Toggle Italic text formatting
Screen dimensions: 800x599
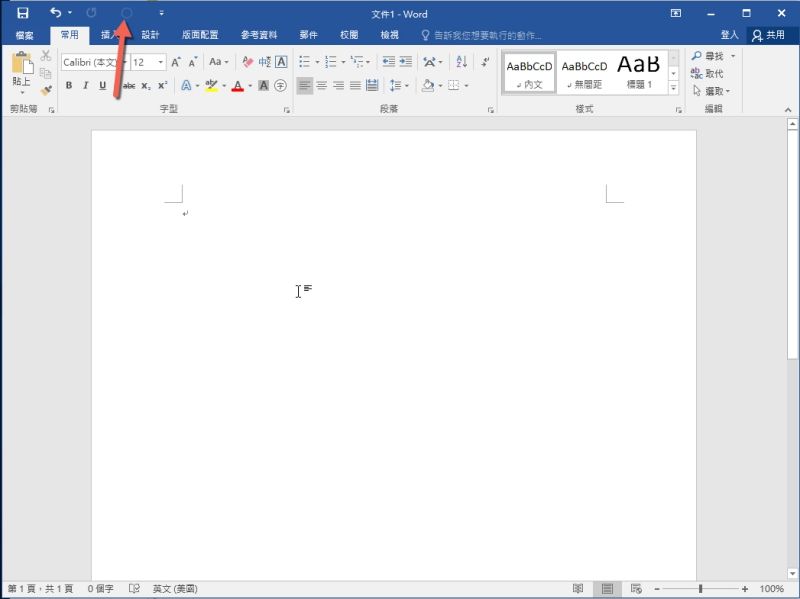(86, 86)
